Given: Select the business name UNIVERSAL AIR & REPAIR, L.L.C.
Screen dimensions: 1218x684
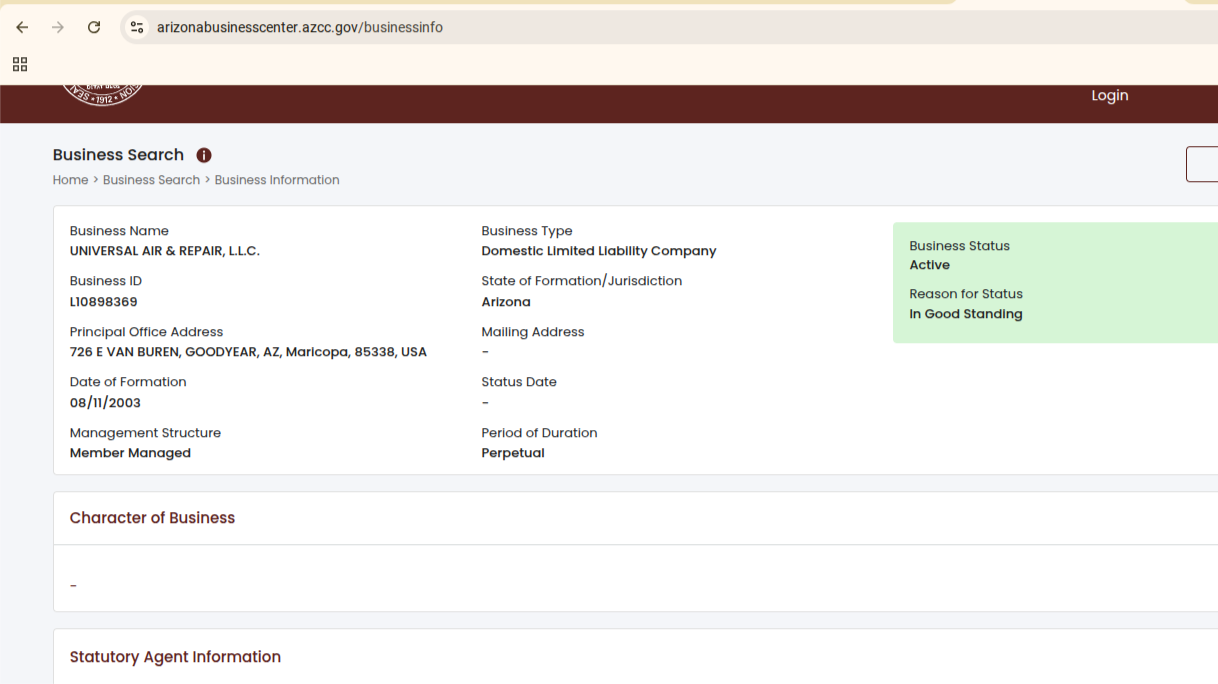Looking at the screenshot, I should click(165, 251).
